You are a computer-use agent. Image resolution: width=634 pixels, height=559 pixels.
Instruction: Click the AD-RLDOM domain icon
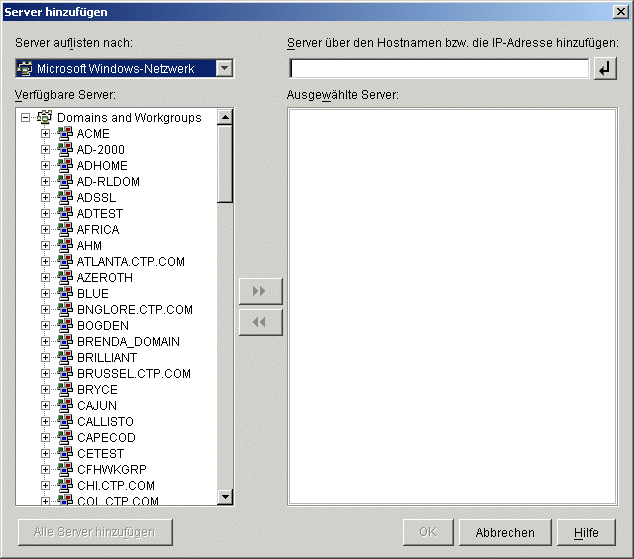click(65, 181)
